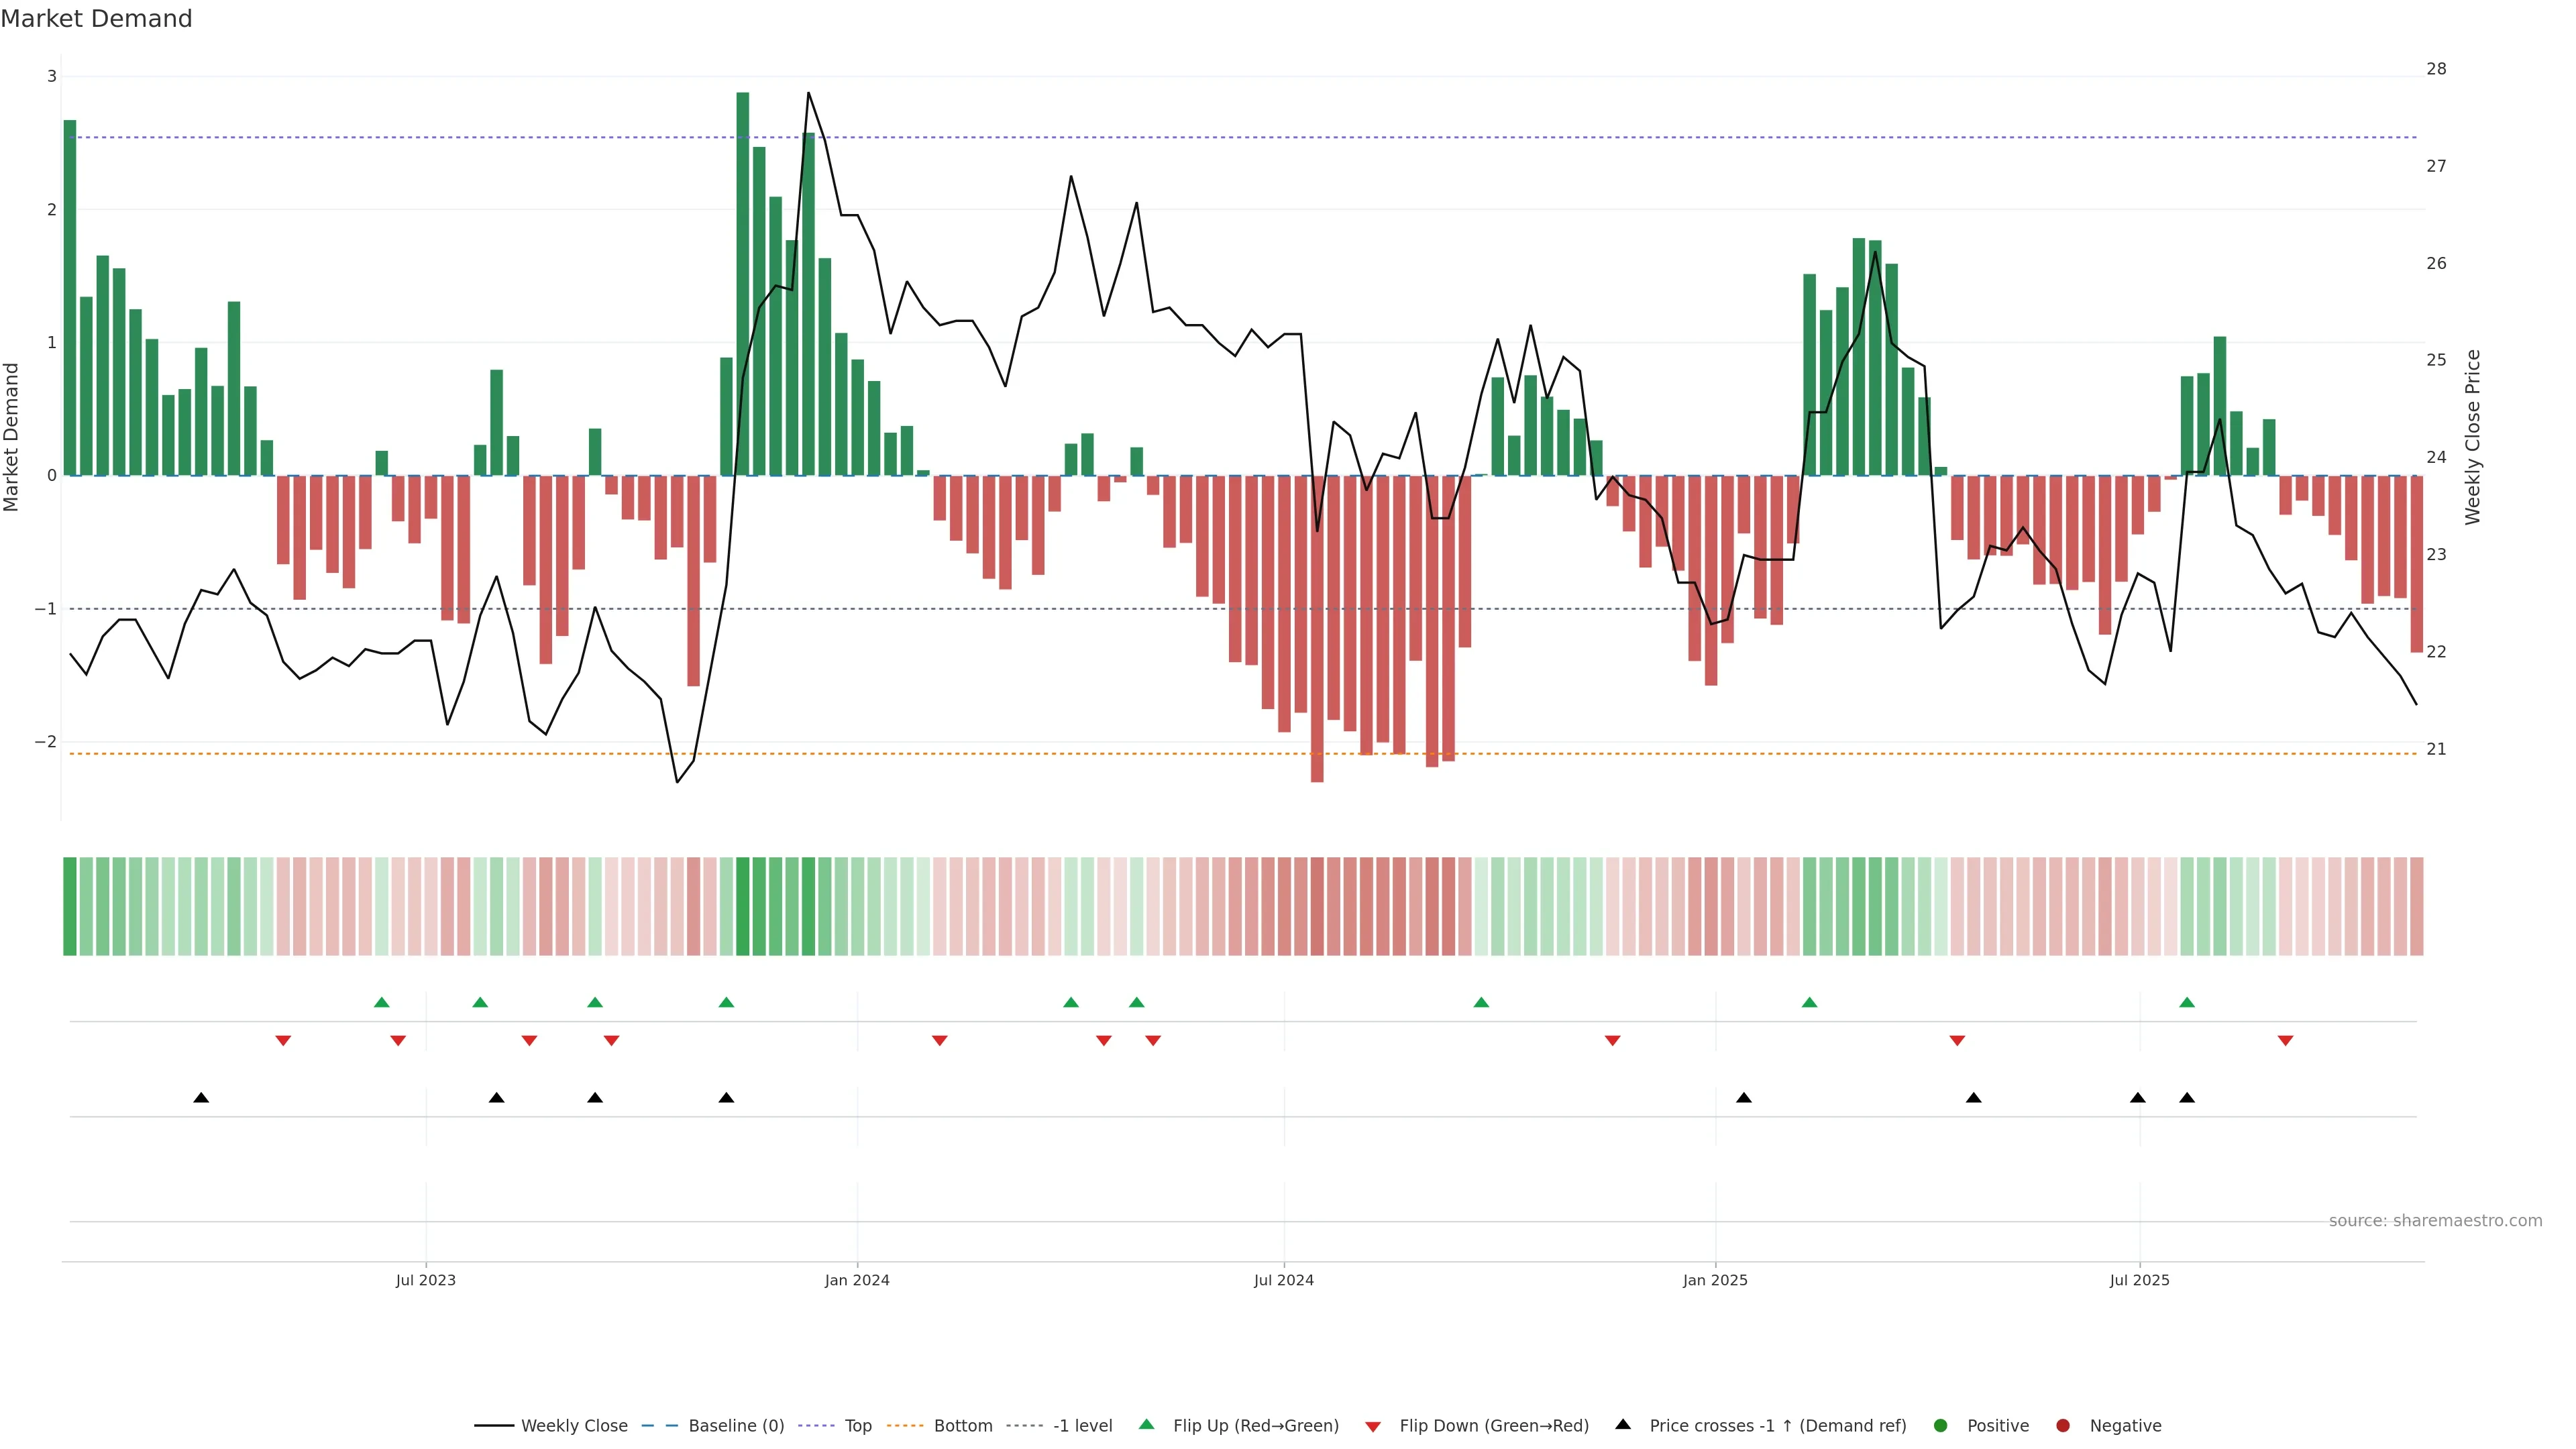Screen dimensions: 2576x1449
Task: Click the green Positive legend dot
Action: (x=1941, y=1425)
